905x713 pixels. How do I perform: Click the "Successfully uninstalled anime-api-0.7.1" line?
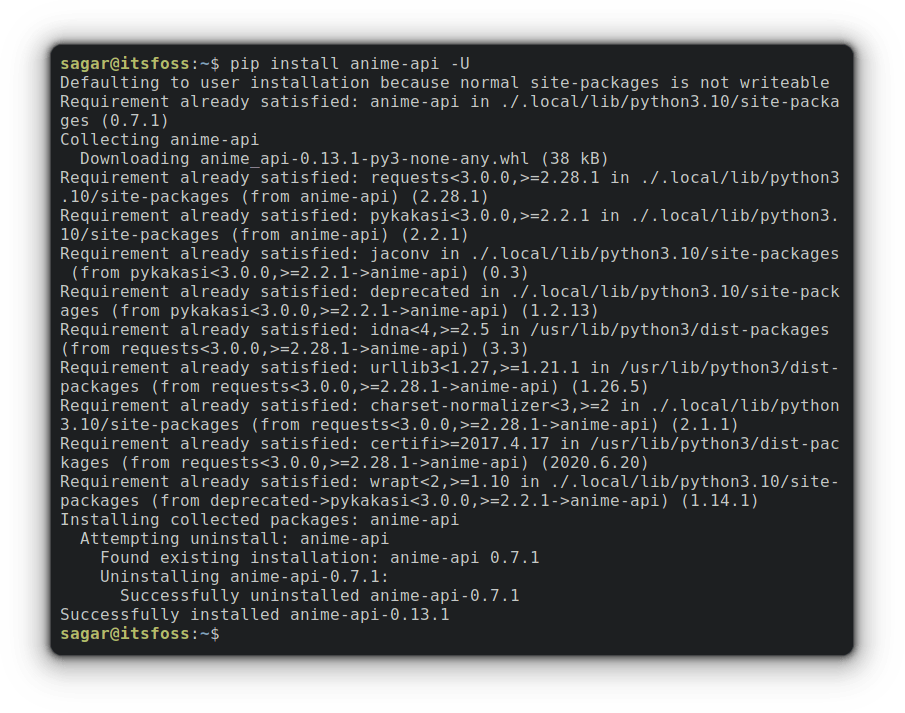point(319,596)
